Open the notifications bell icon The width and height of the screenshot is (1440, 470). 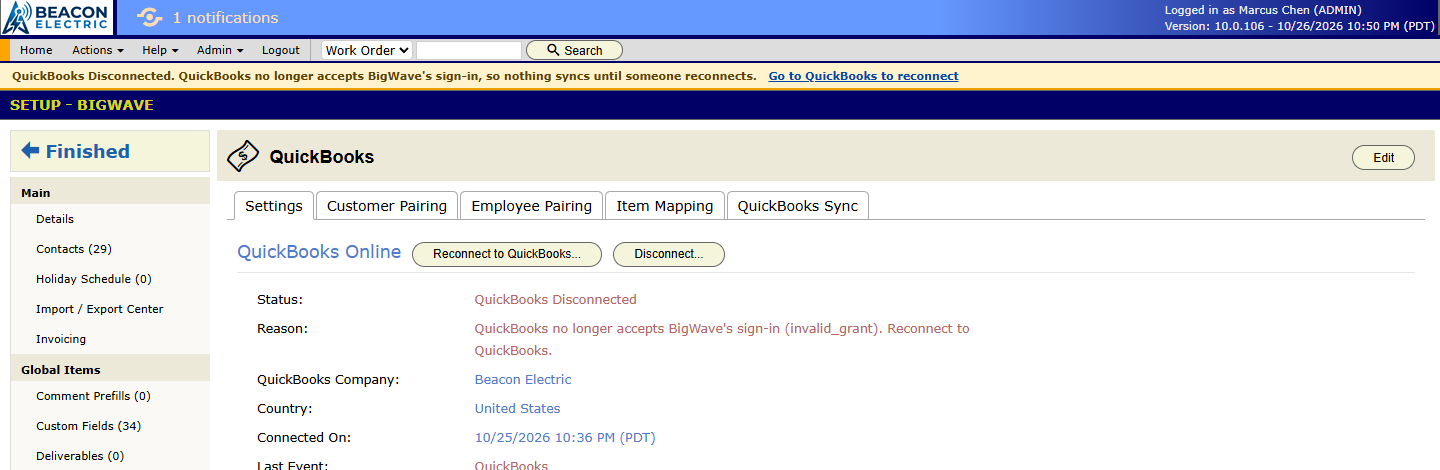click(x=149, y=17)
